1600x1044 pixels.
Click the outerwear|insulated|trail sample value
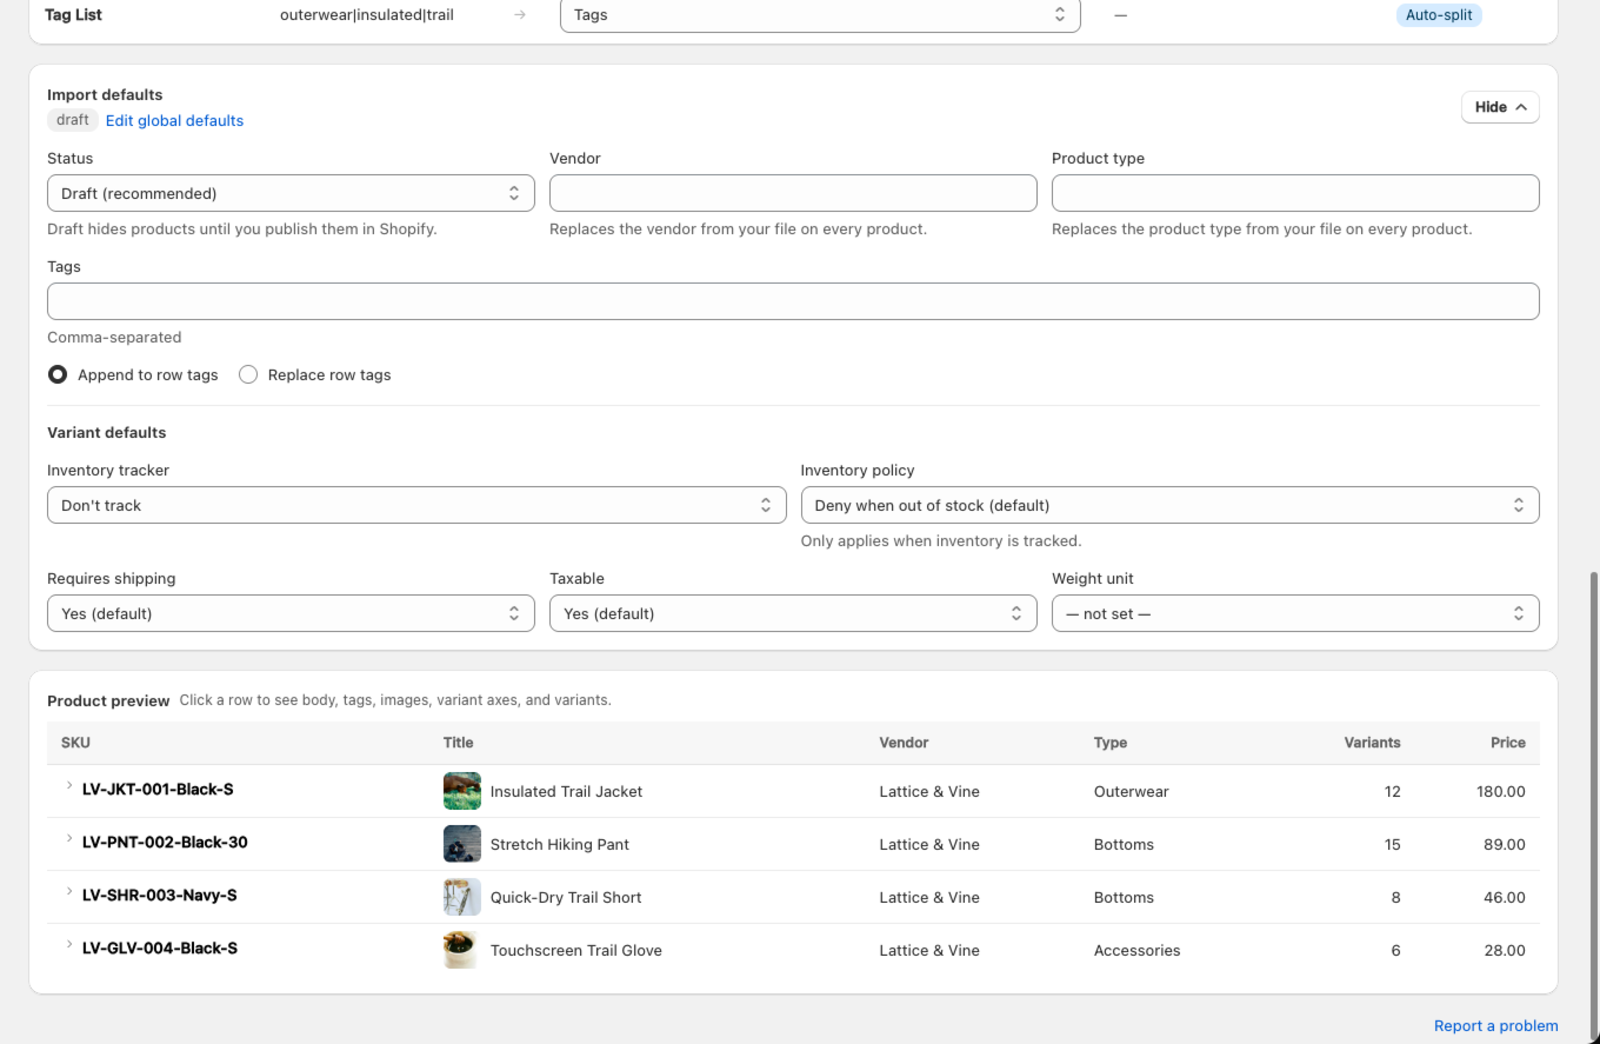367,15
